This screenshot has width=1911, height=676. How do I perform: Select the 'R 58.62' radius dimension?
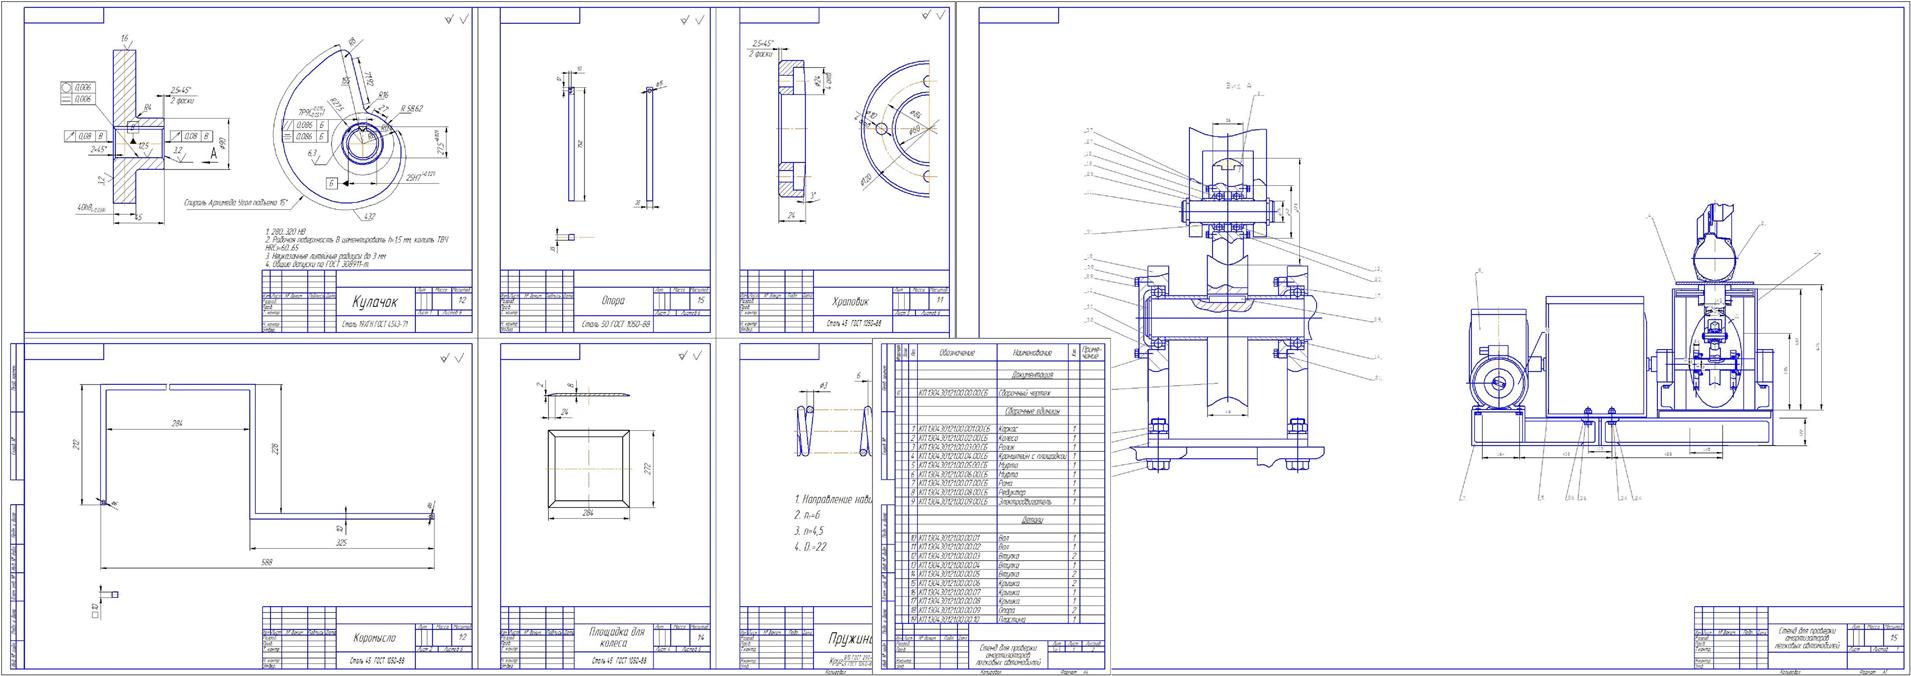410,109
